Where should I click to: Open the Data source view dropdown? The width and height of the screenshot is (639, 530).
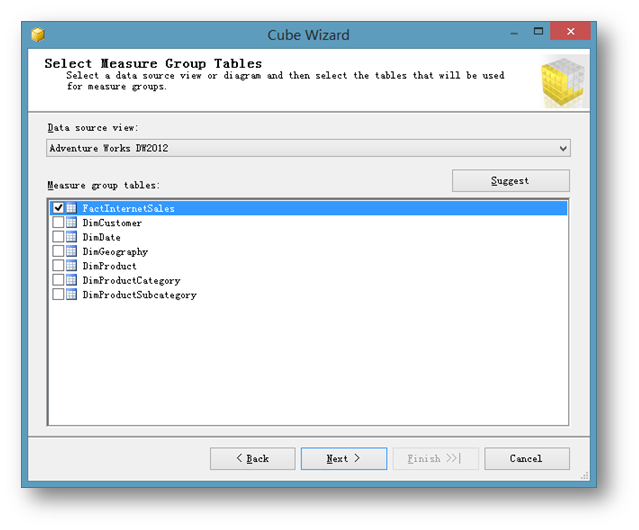pos(308,148)
